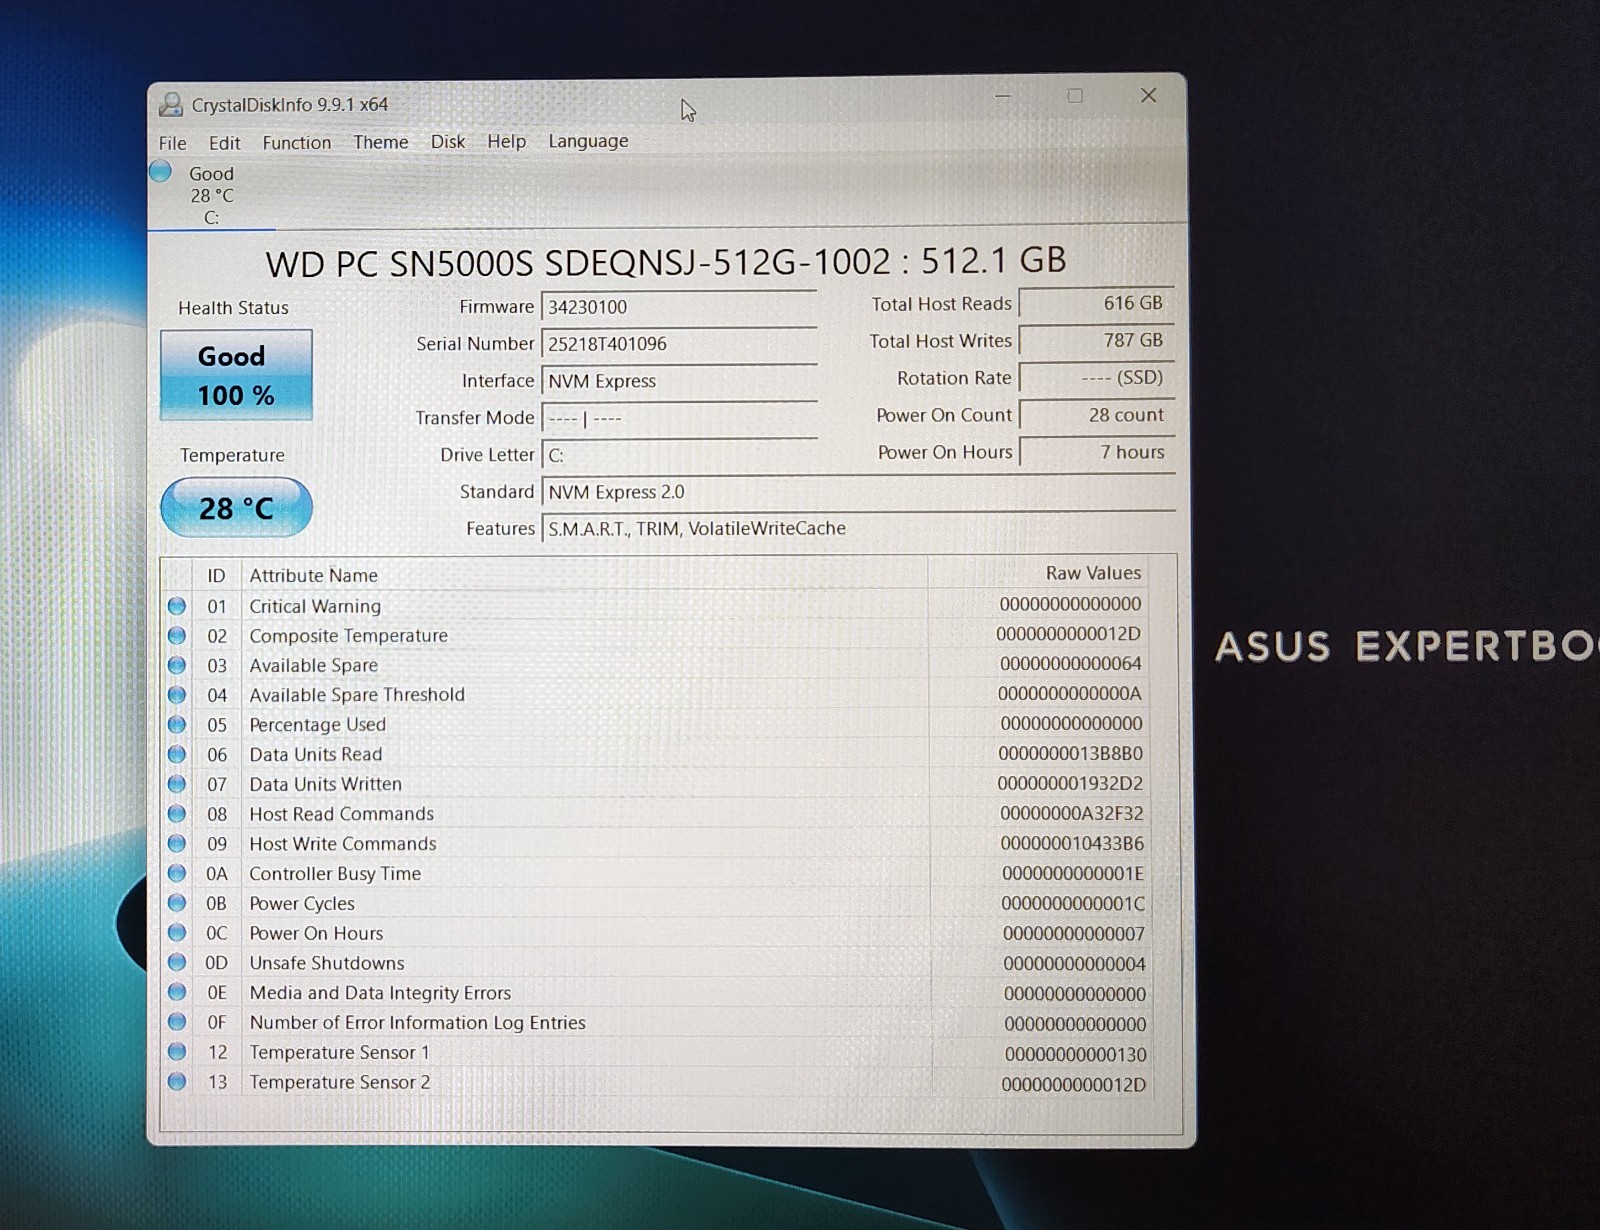
Task: Open the Help menu
Action: pos(507,141)
